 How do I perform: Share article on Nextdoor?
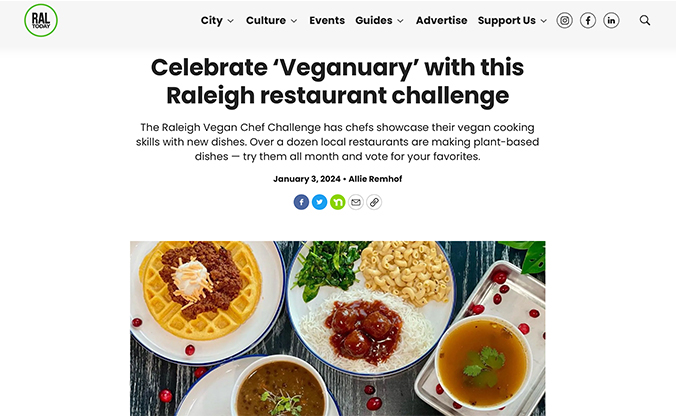point(338,202)
